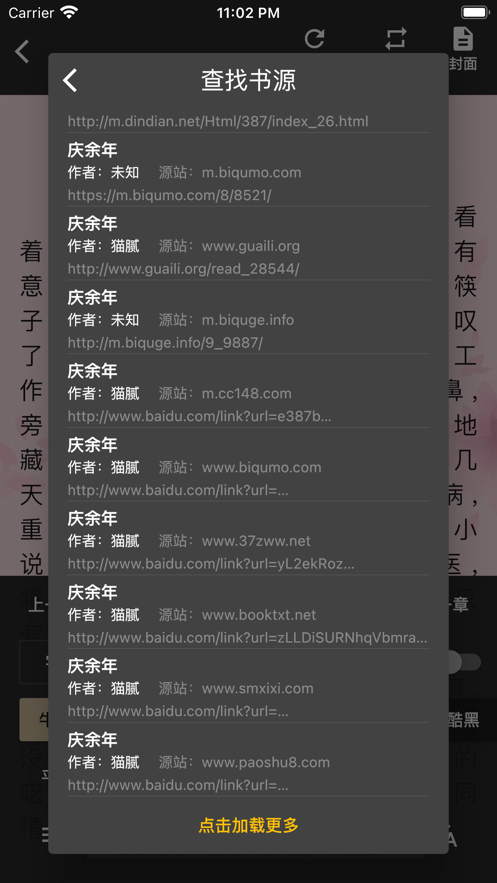Open the m.dindian.net index_26 link
Screen dimensions: 497x883
(218, 121)
